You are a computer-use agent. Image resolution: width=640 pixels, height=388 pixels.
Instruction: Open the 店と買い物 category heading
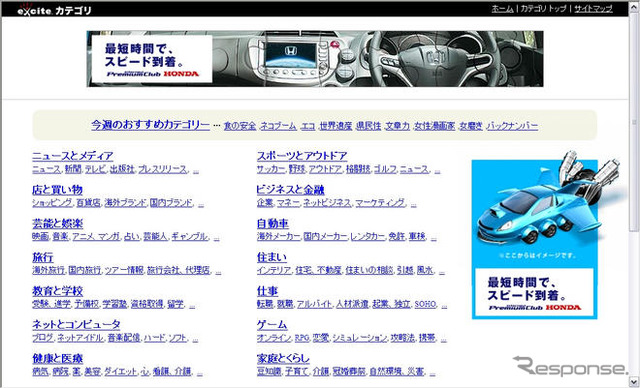pos(58,190)
